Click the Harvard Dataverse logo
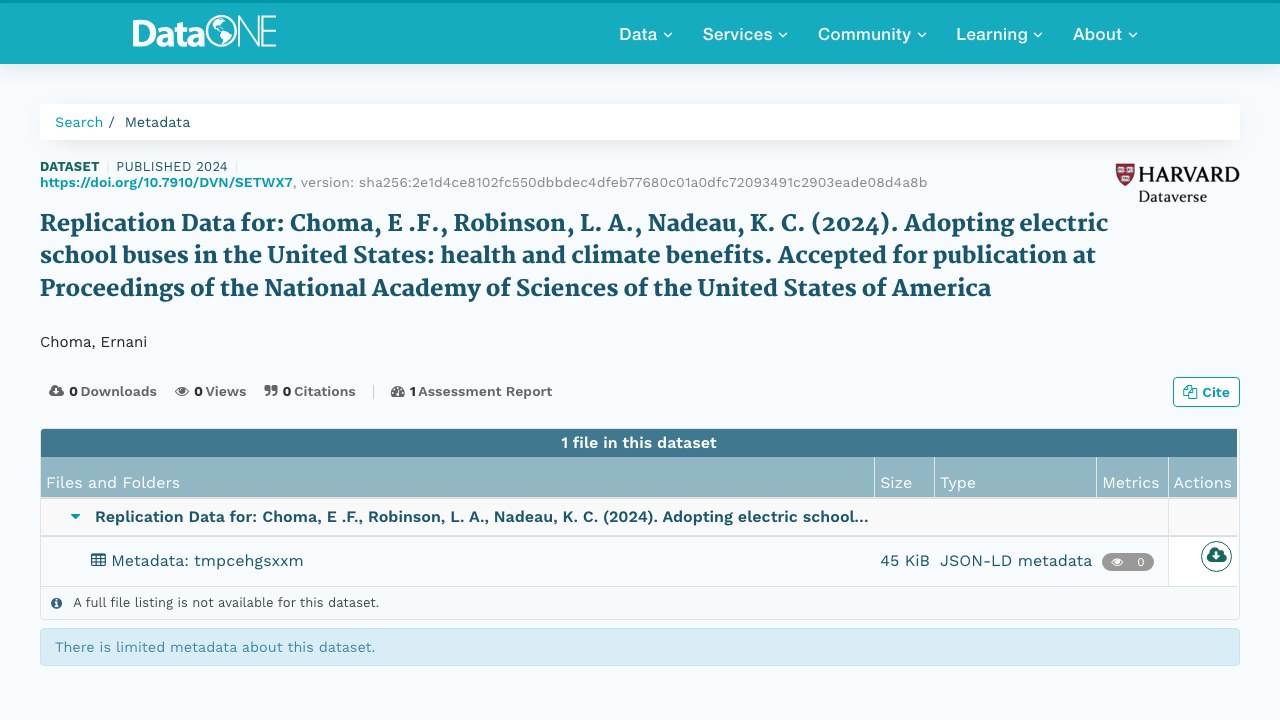This screenshot has height=720, width=1280. (1177, 183)
